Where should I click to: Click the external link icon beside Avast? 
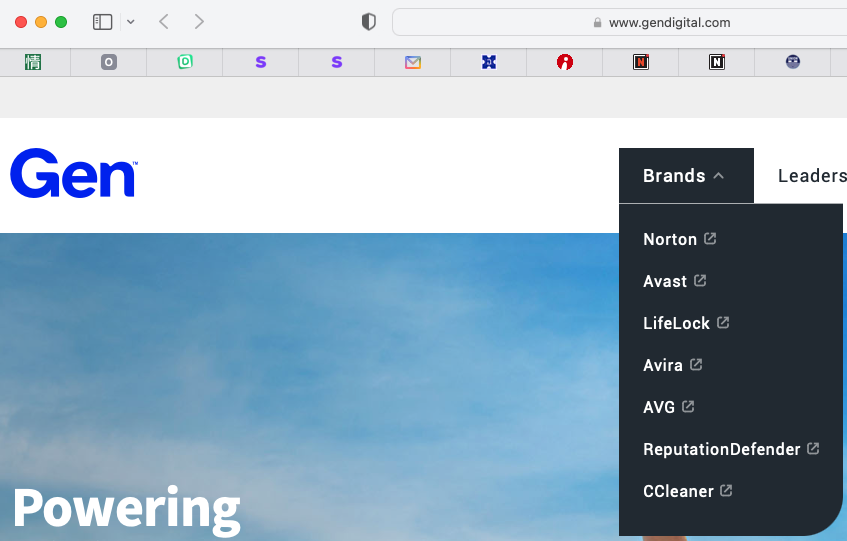pos(700,281)
